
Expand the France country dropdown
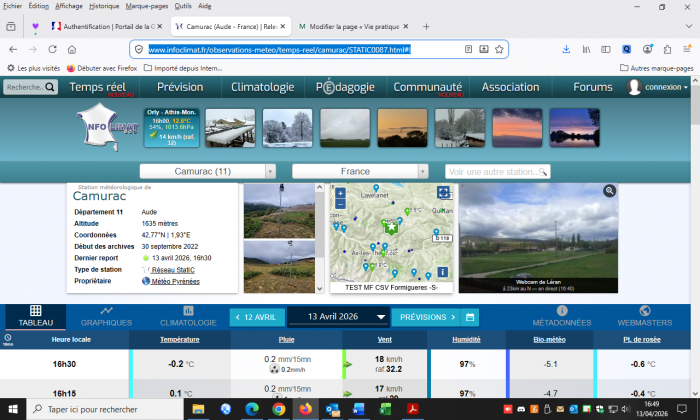[362, 171]
